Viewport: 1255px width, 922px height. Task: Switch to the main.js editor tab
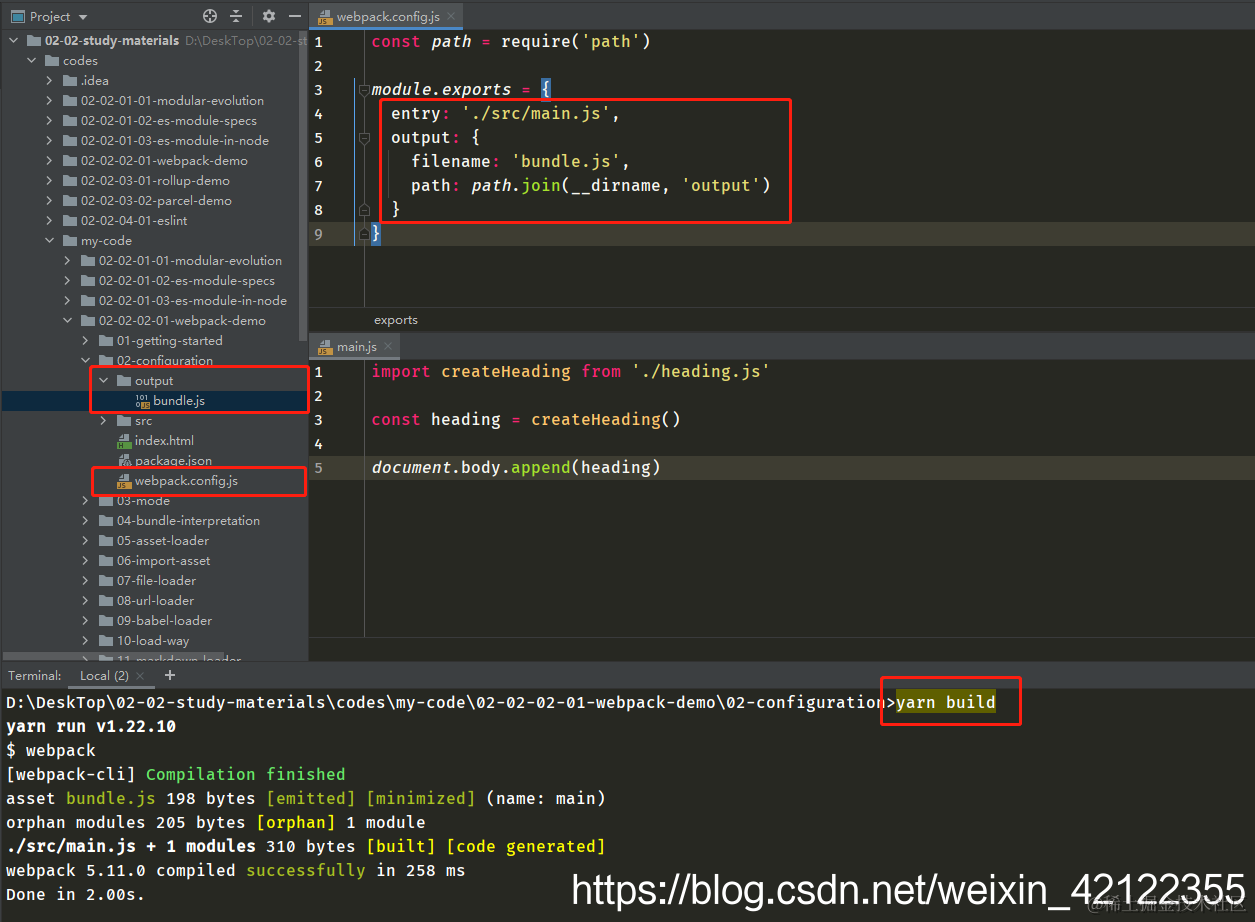[356, 346]
